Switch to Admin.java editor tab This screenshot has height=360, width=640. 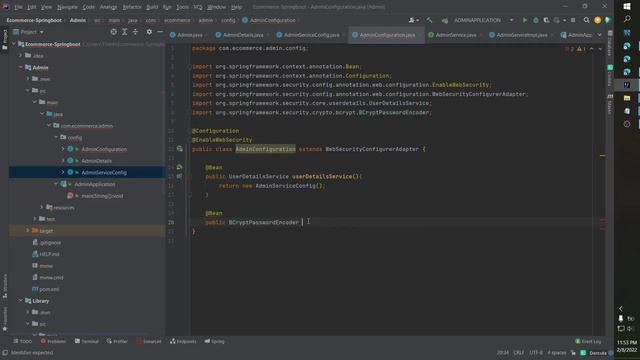pos(188,35)
